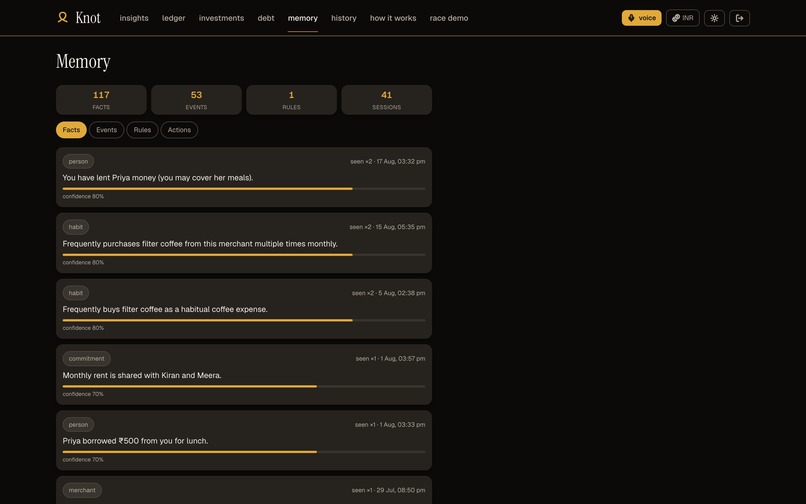Click the 'seen ×2 · 15 Aug, 05:35 pm' timestamp
806x504 pixels.
click(387, 227)
